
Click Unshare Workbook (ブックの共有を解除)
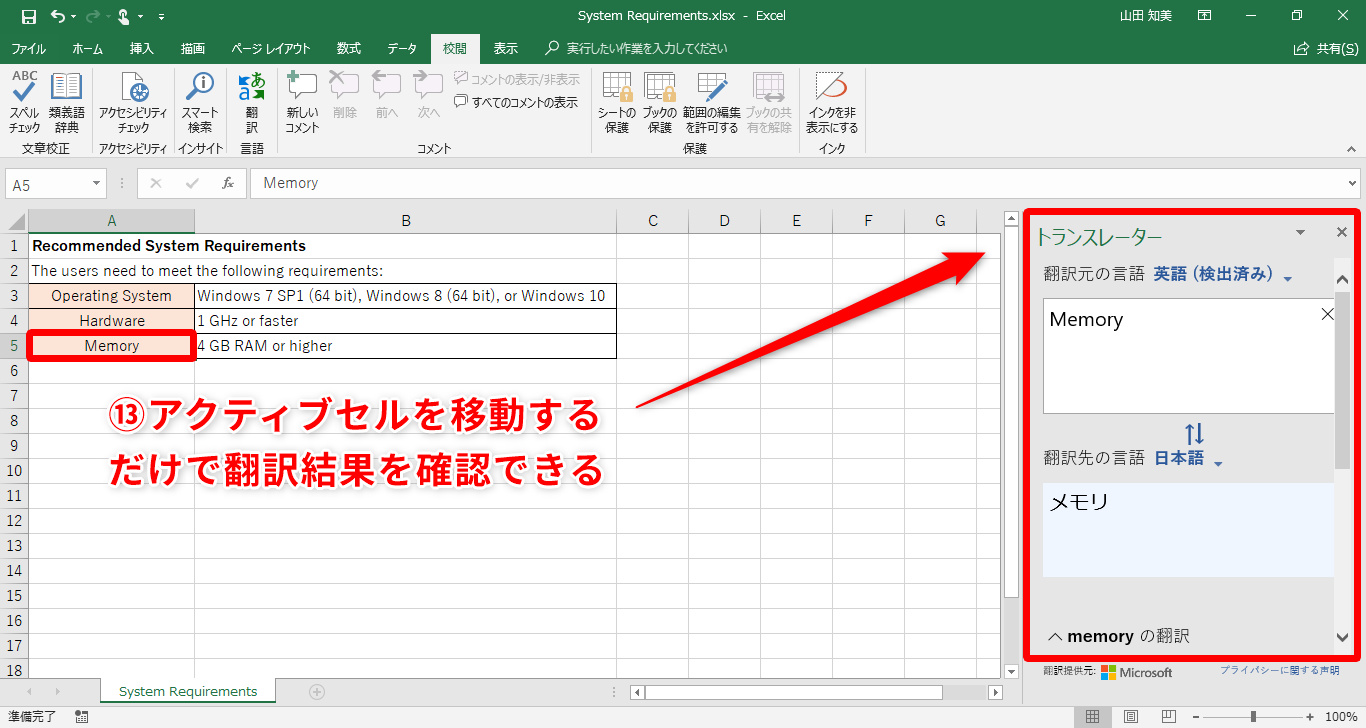768,102
